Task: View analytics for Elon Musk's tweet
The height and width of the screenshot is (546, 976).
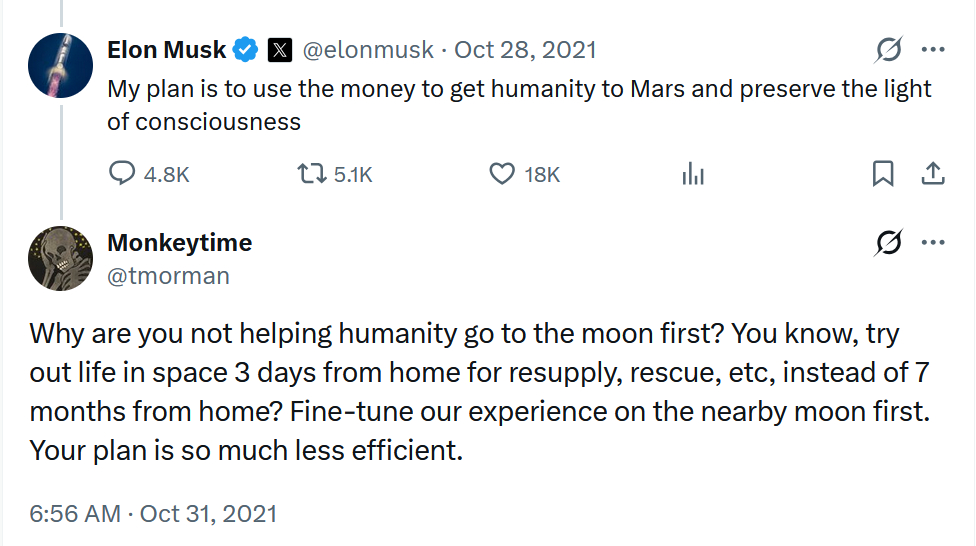Action: 693,174
